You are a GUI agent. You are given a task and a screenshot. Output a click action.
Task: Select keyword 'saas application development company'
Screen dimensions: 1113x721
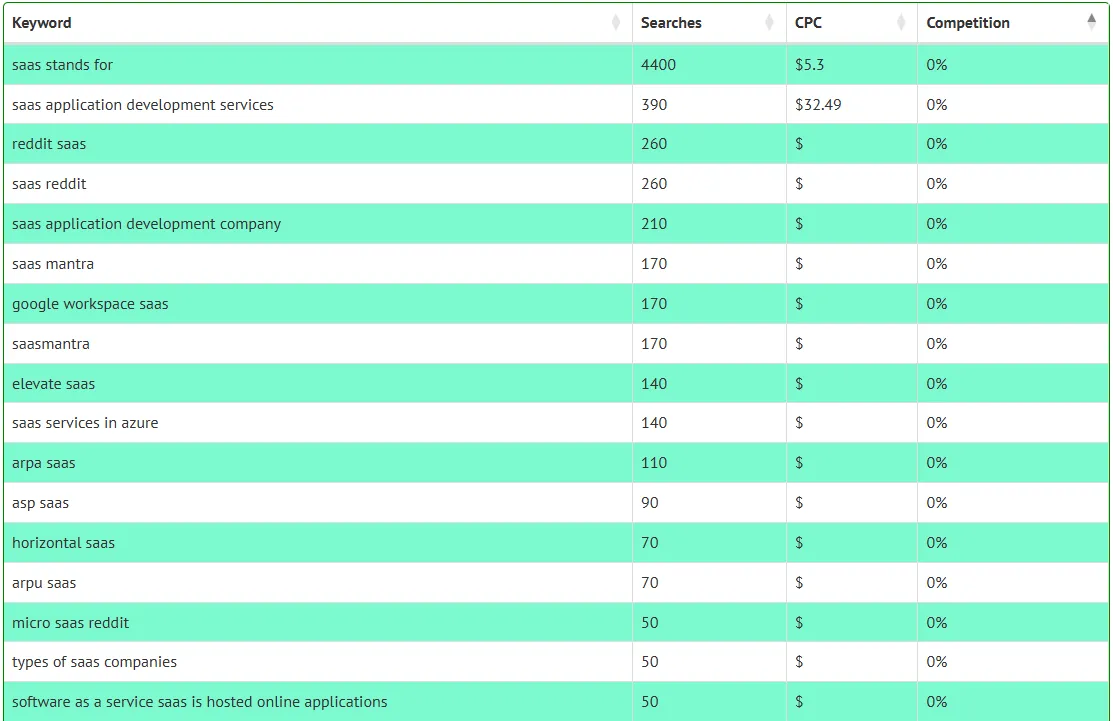[x=146, y=224]
